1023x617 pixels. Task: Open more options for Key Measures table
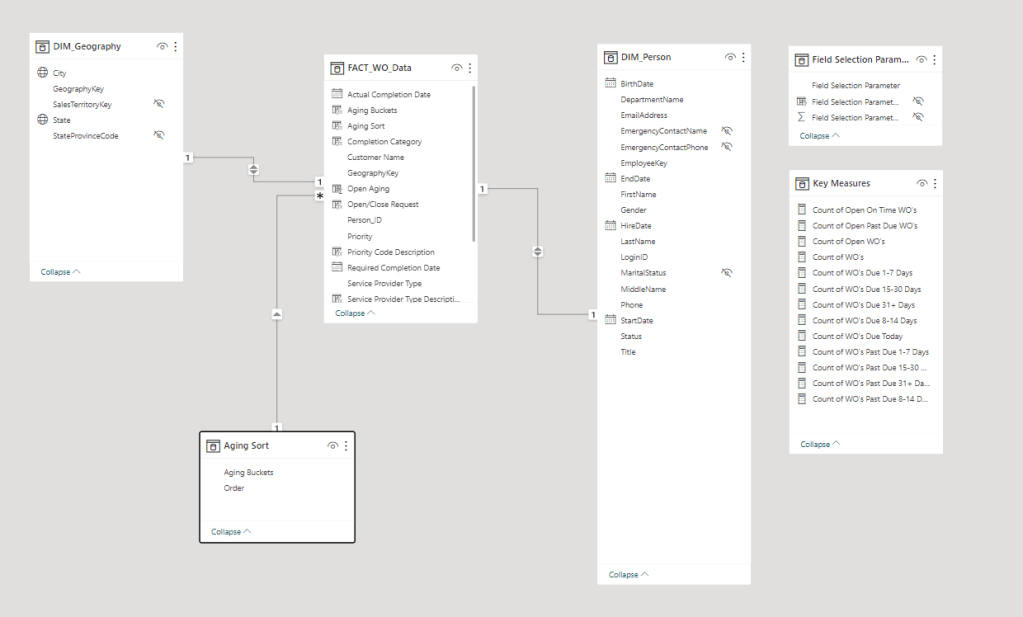[x=935, y=184]
